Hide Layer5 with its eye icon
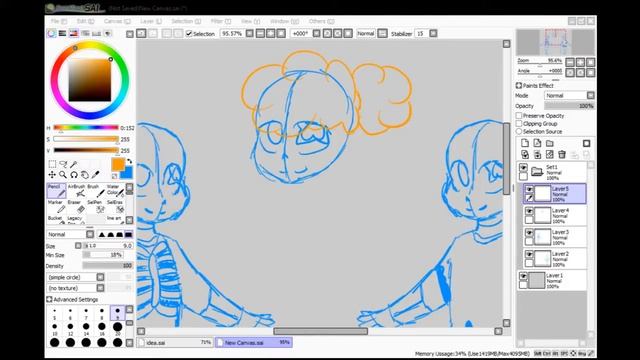 click(529, 189)
